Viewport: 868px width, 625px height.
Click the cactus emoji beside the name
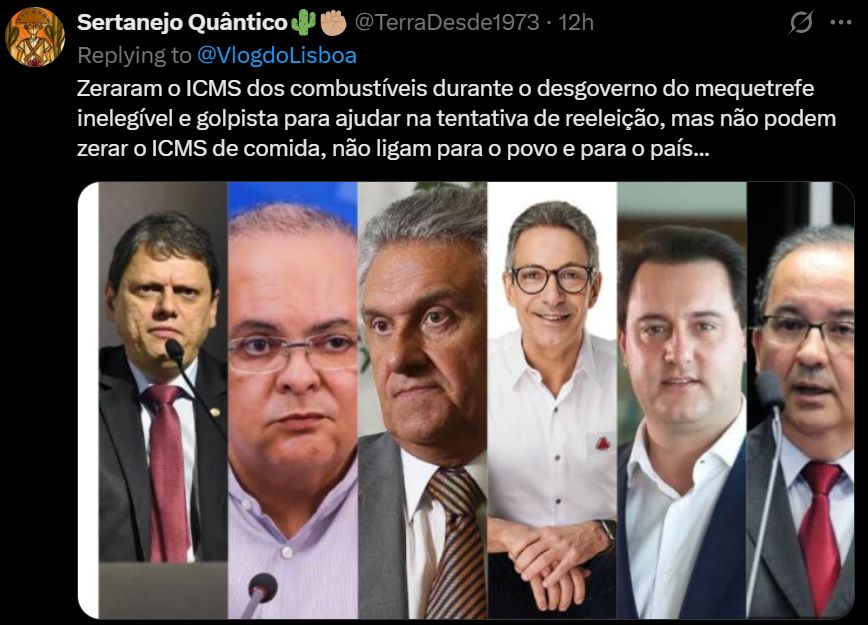point(303,23)
